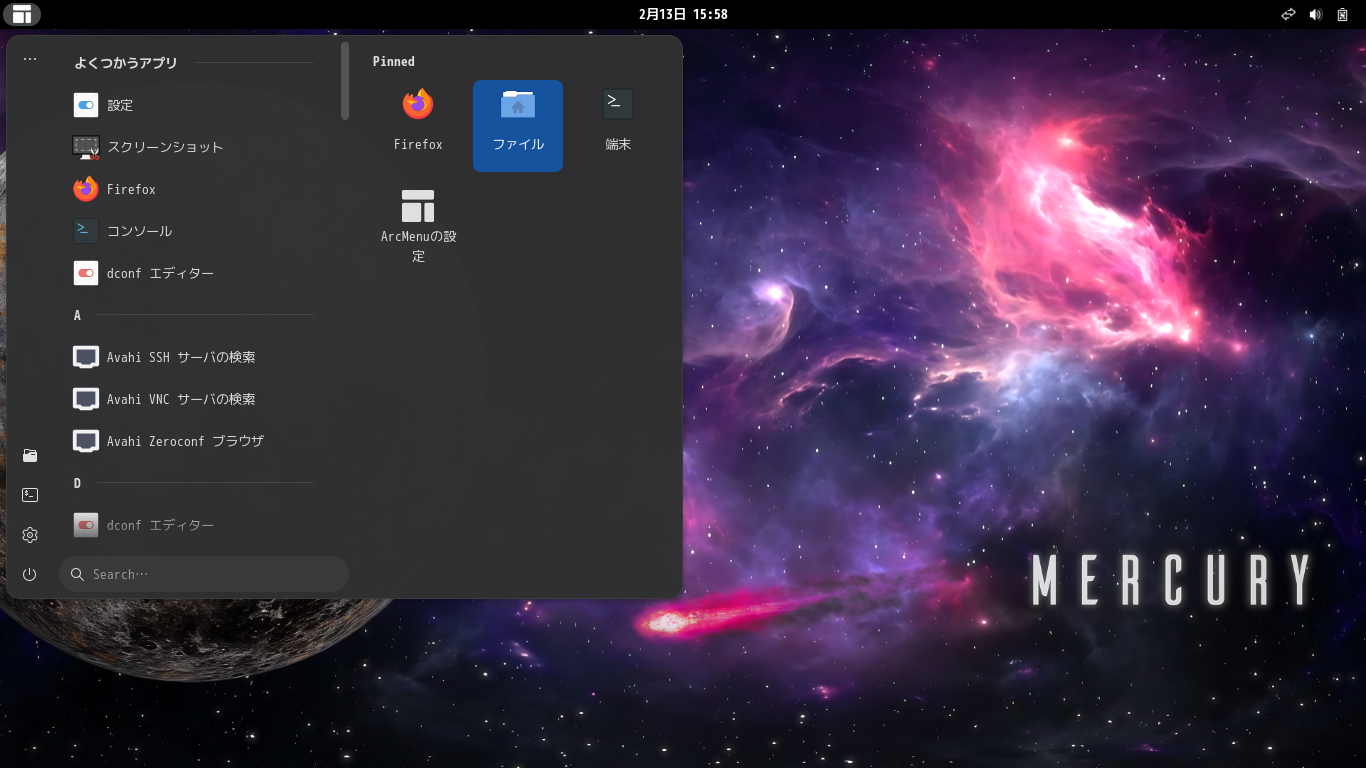Open スクリーンショット from the app list
The image size is (1366, 768).
coord(194,147)
